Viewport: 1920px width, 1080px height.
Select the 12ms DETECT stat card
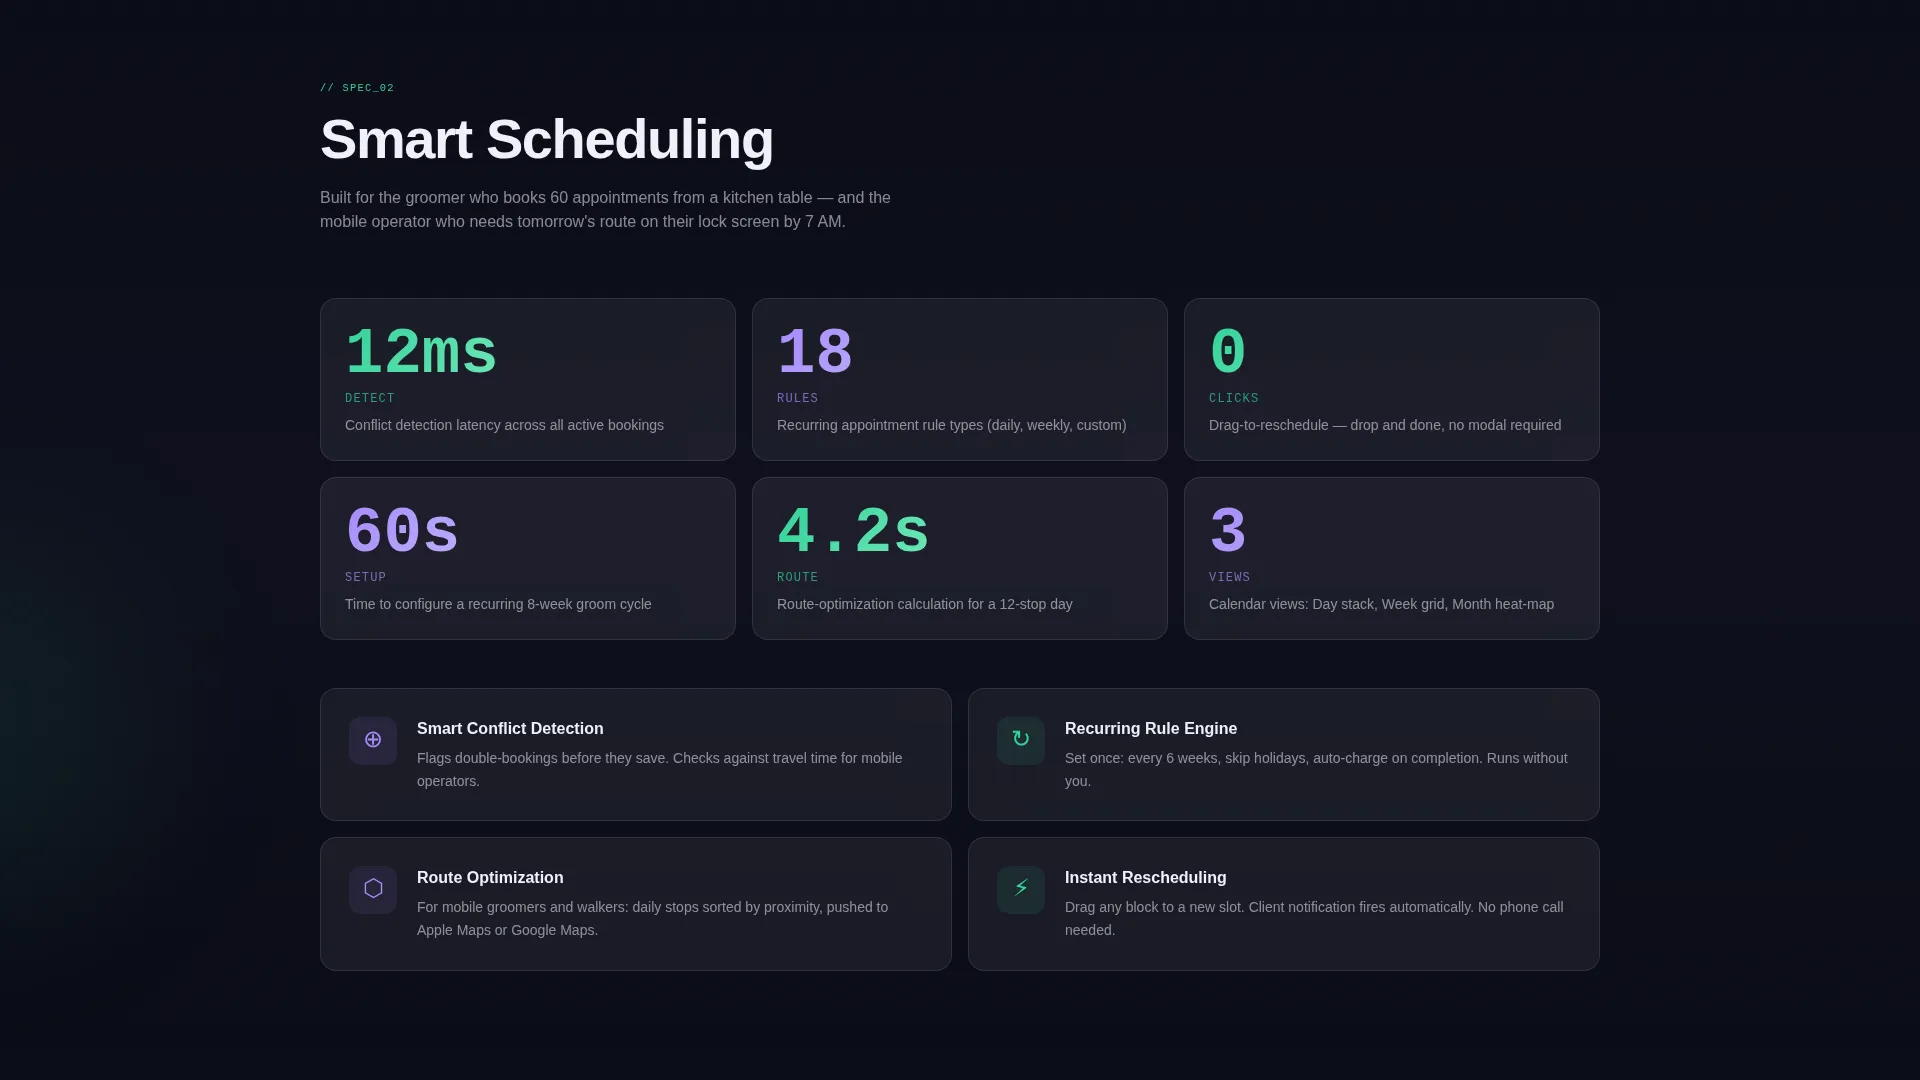(x=528, y=379)
